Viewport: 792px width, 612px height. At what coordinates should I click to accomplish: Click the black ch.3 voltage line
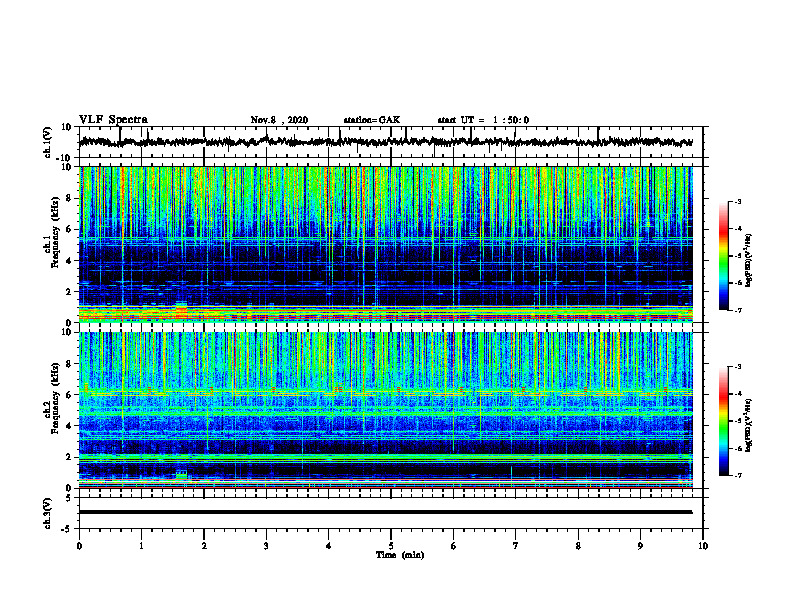385,512
